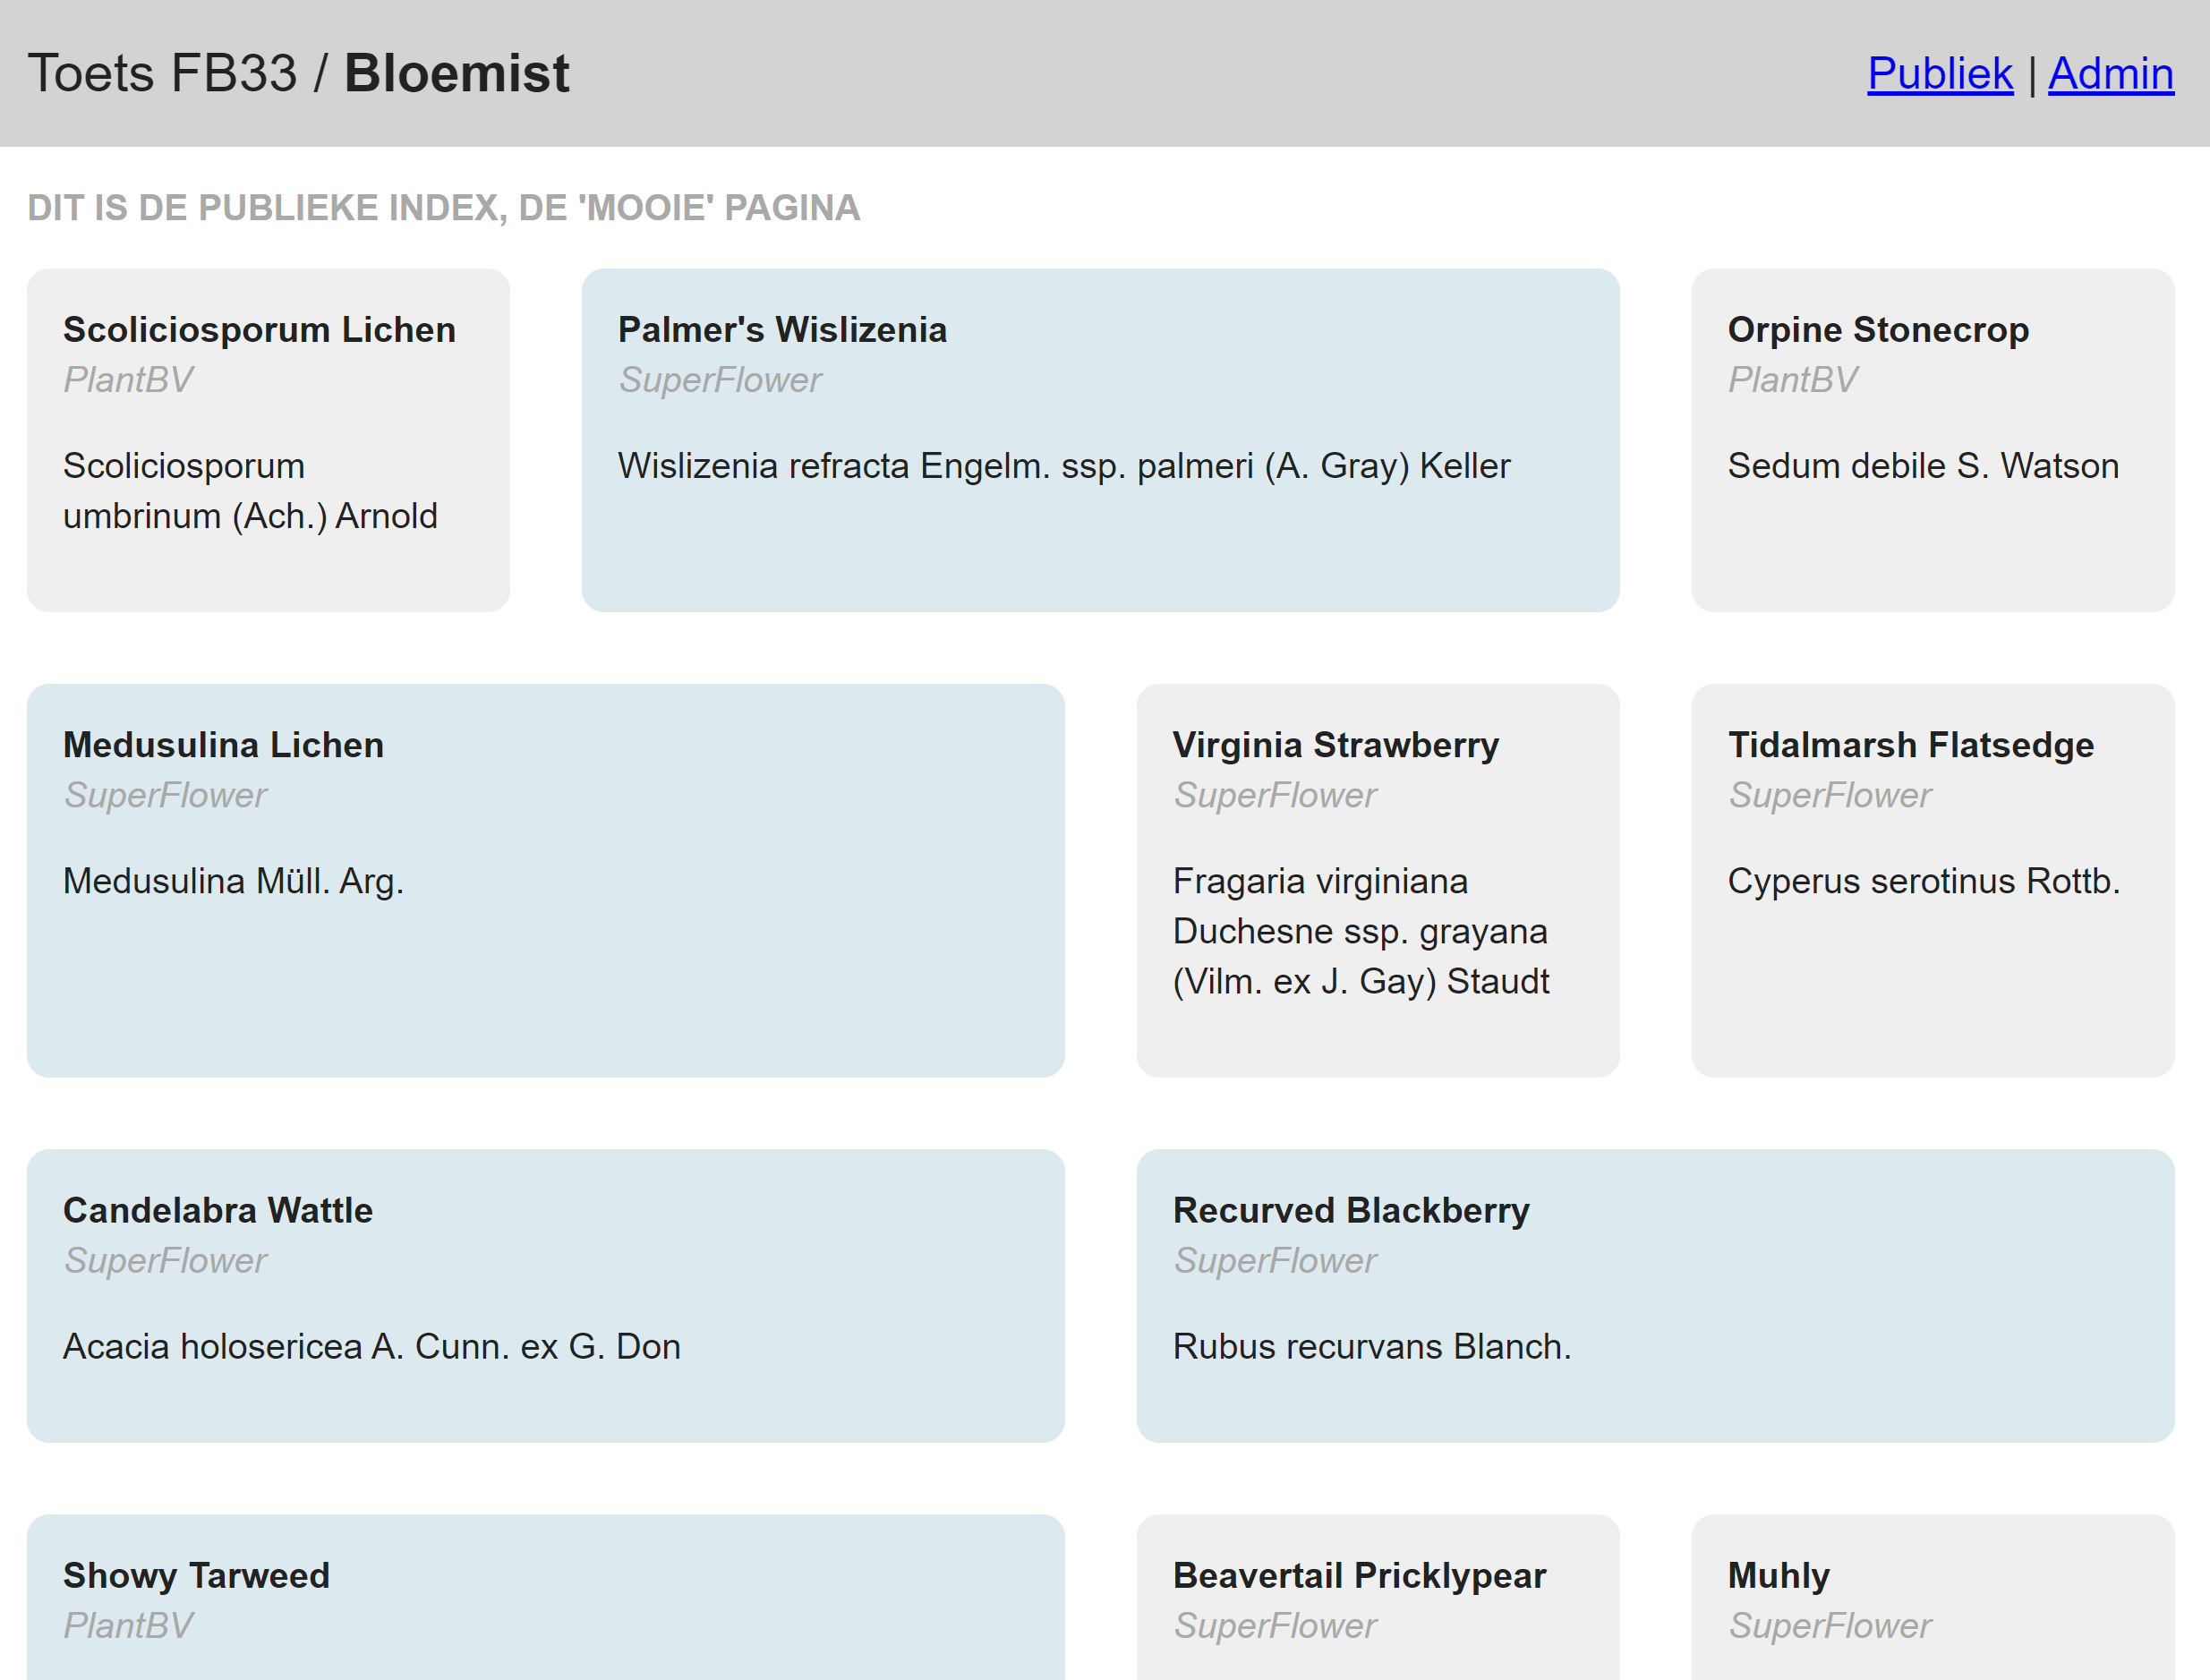Click the Rubus recurvans Blanch. text

click(1371, 1346)
